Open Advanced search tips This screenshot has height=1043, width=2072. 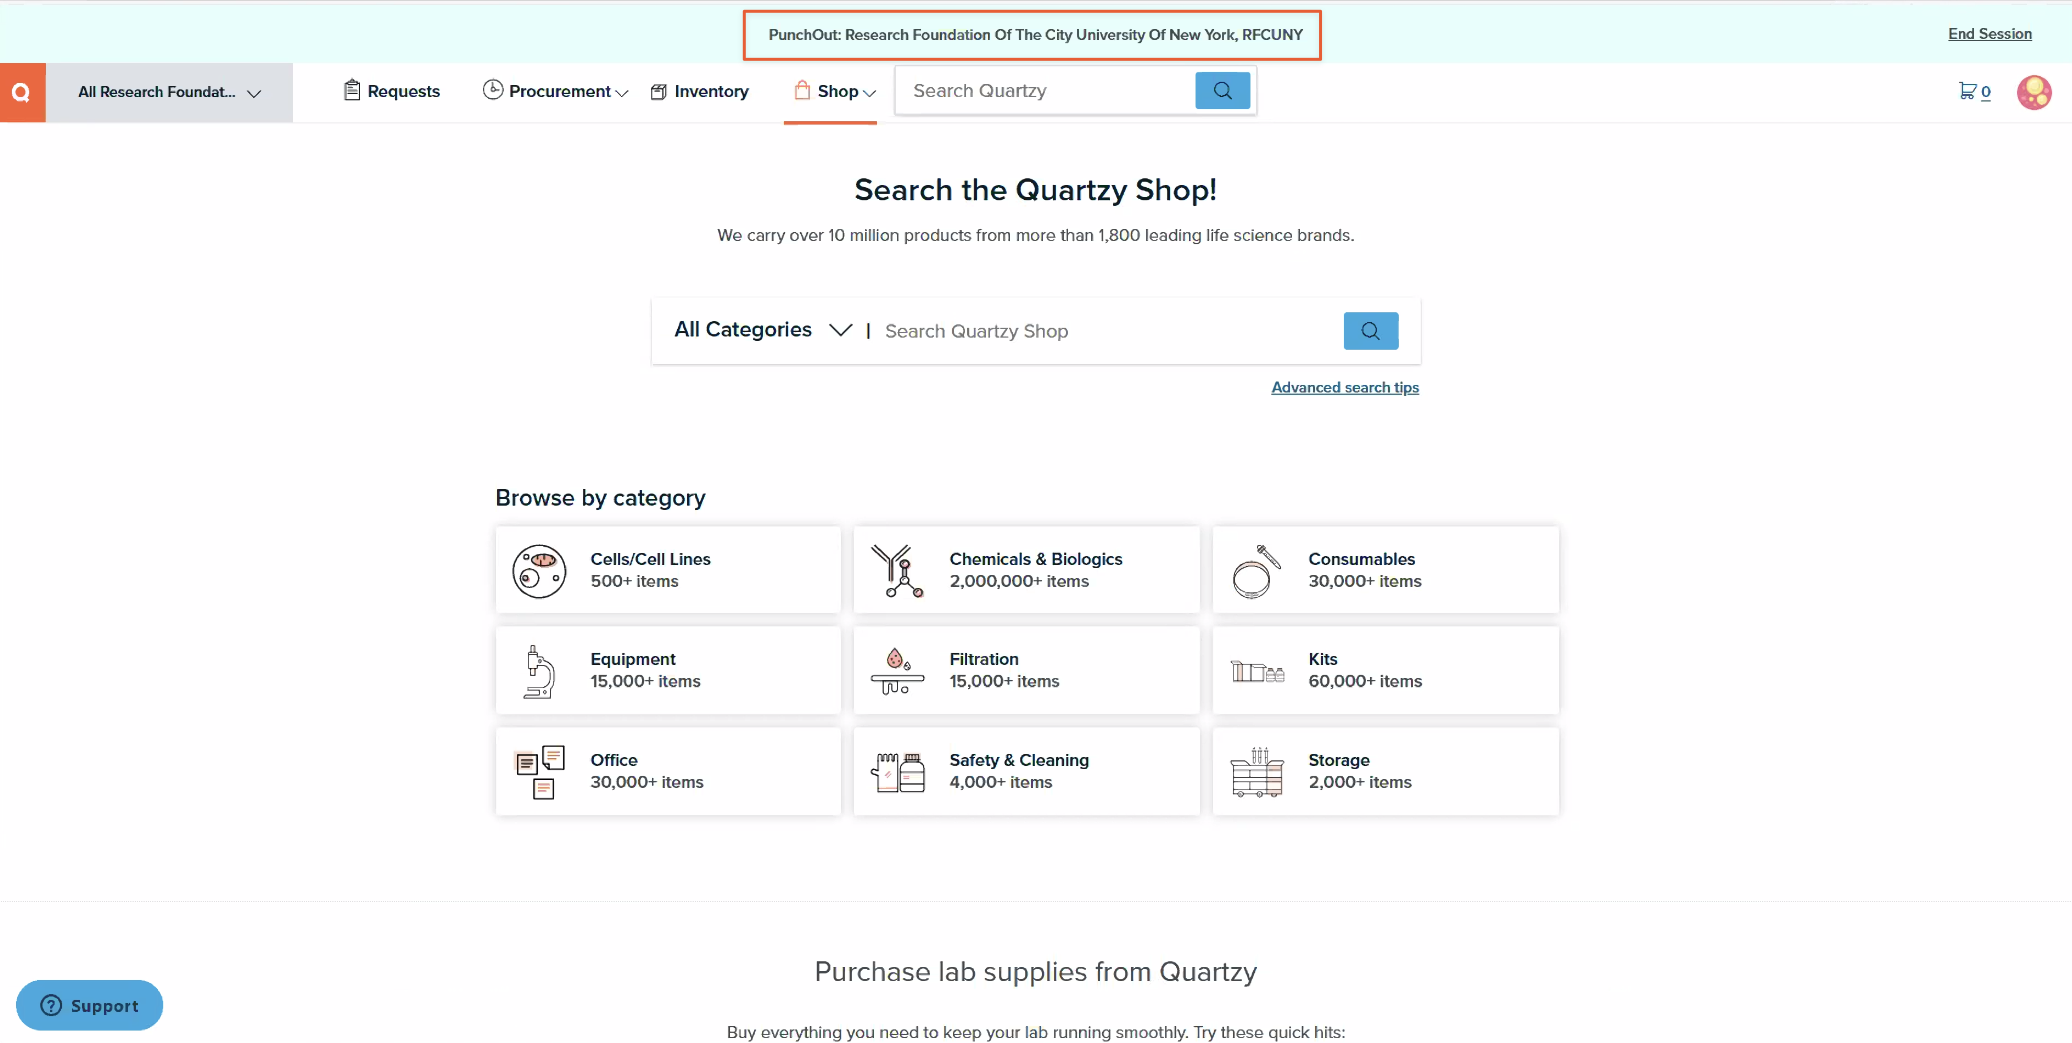click(x=1345, y=388)
